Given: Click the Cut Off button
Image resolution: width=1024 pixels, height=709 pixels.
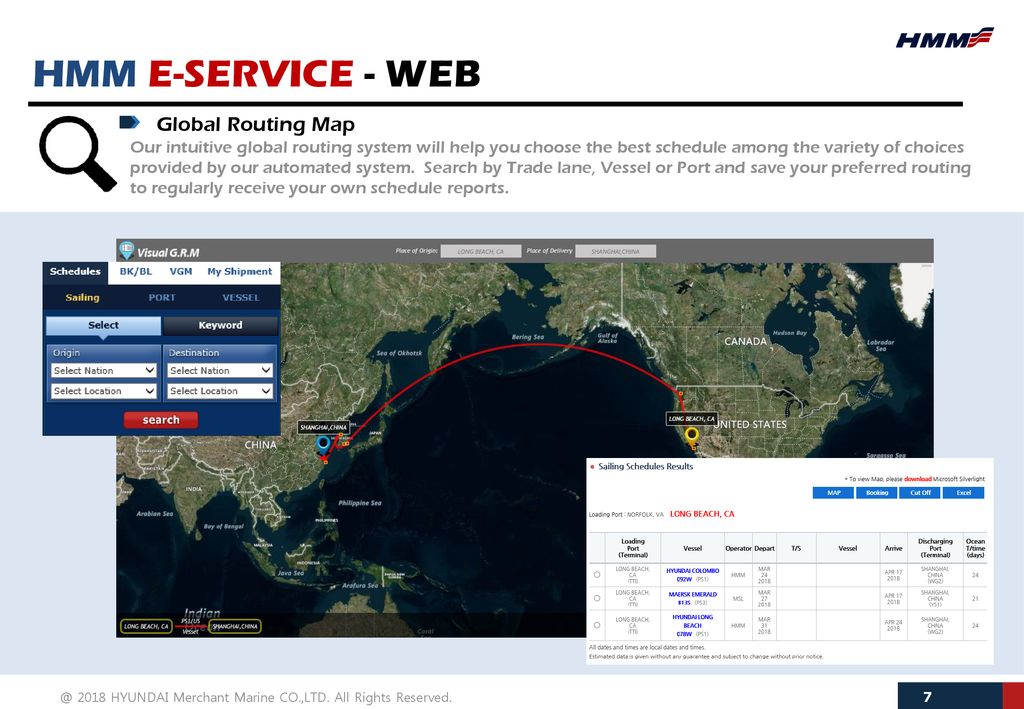Looking at the screenshot, I should click(920, 493).
